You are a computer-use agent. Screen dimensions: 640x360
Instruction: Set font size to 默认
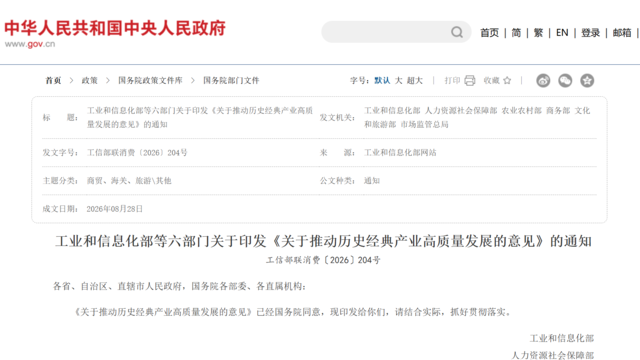coord(382,80)
